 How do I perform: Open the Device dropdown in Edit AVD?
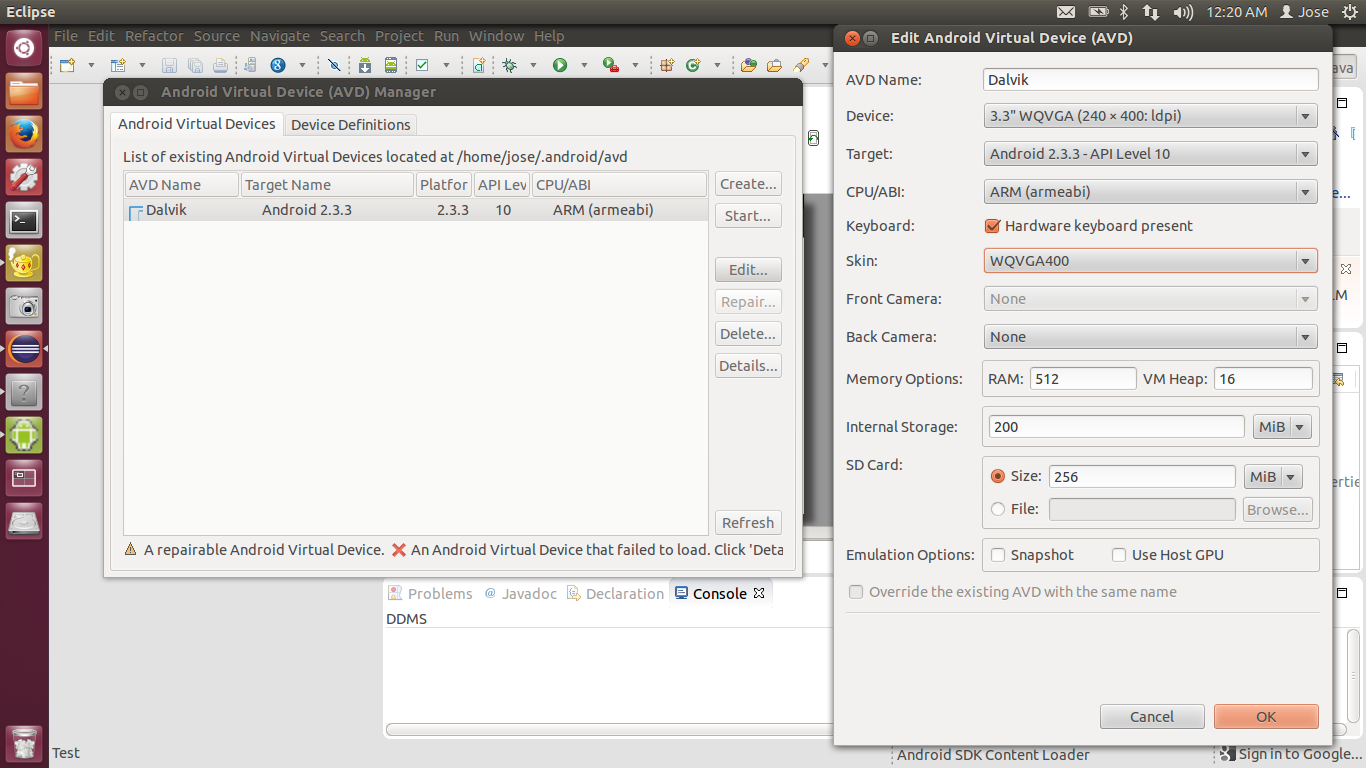point(1151,116)
